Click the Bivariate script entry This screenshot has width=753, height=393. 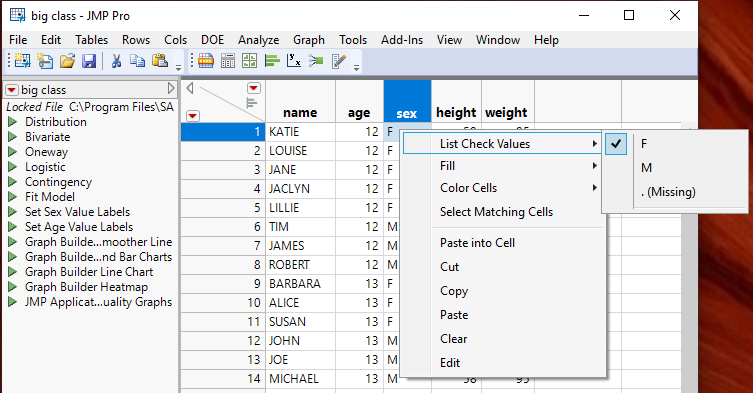(48, 137)
